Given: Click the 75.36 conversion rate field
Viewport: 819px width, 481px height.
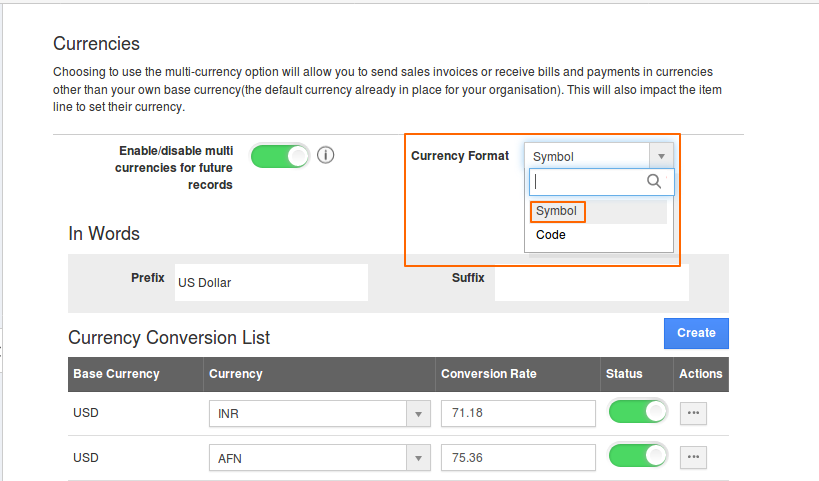Looking at the screenshot, I should coord(519,458).
